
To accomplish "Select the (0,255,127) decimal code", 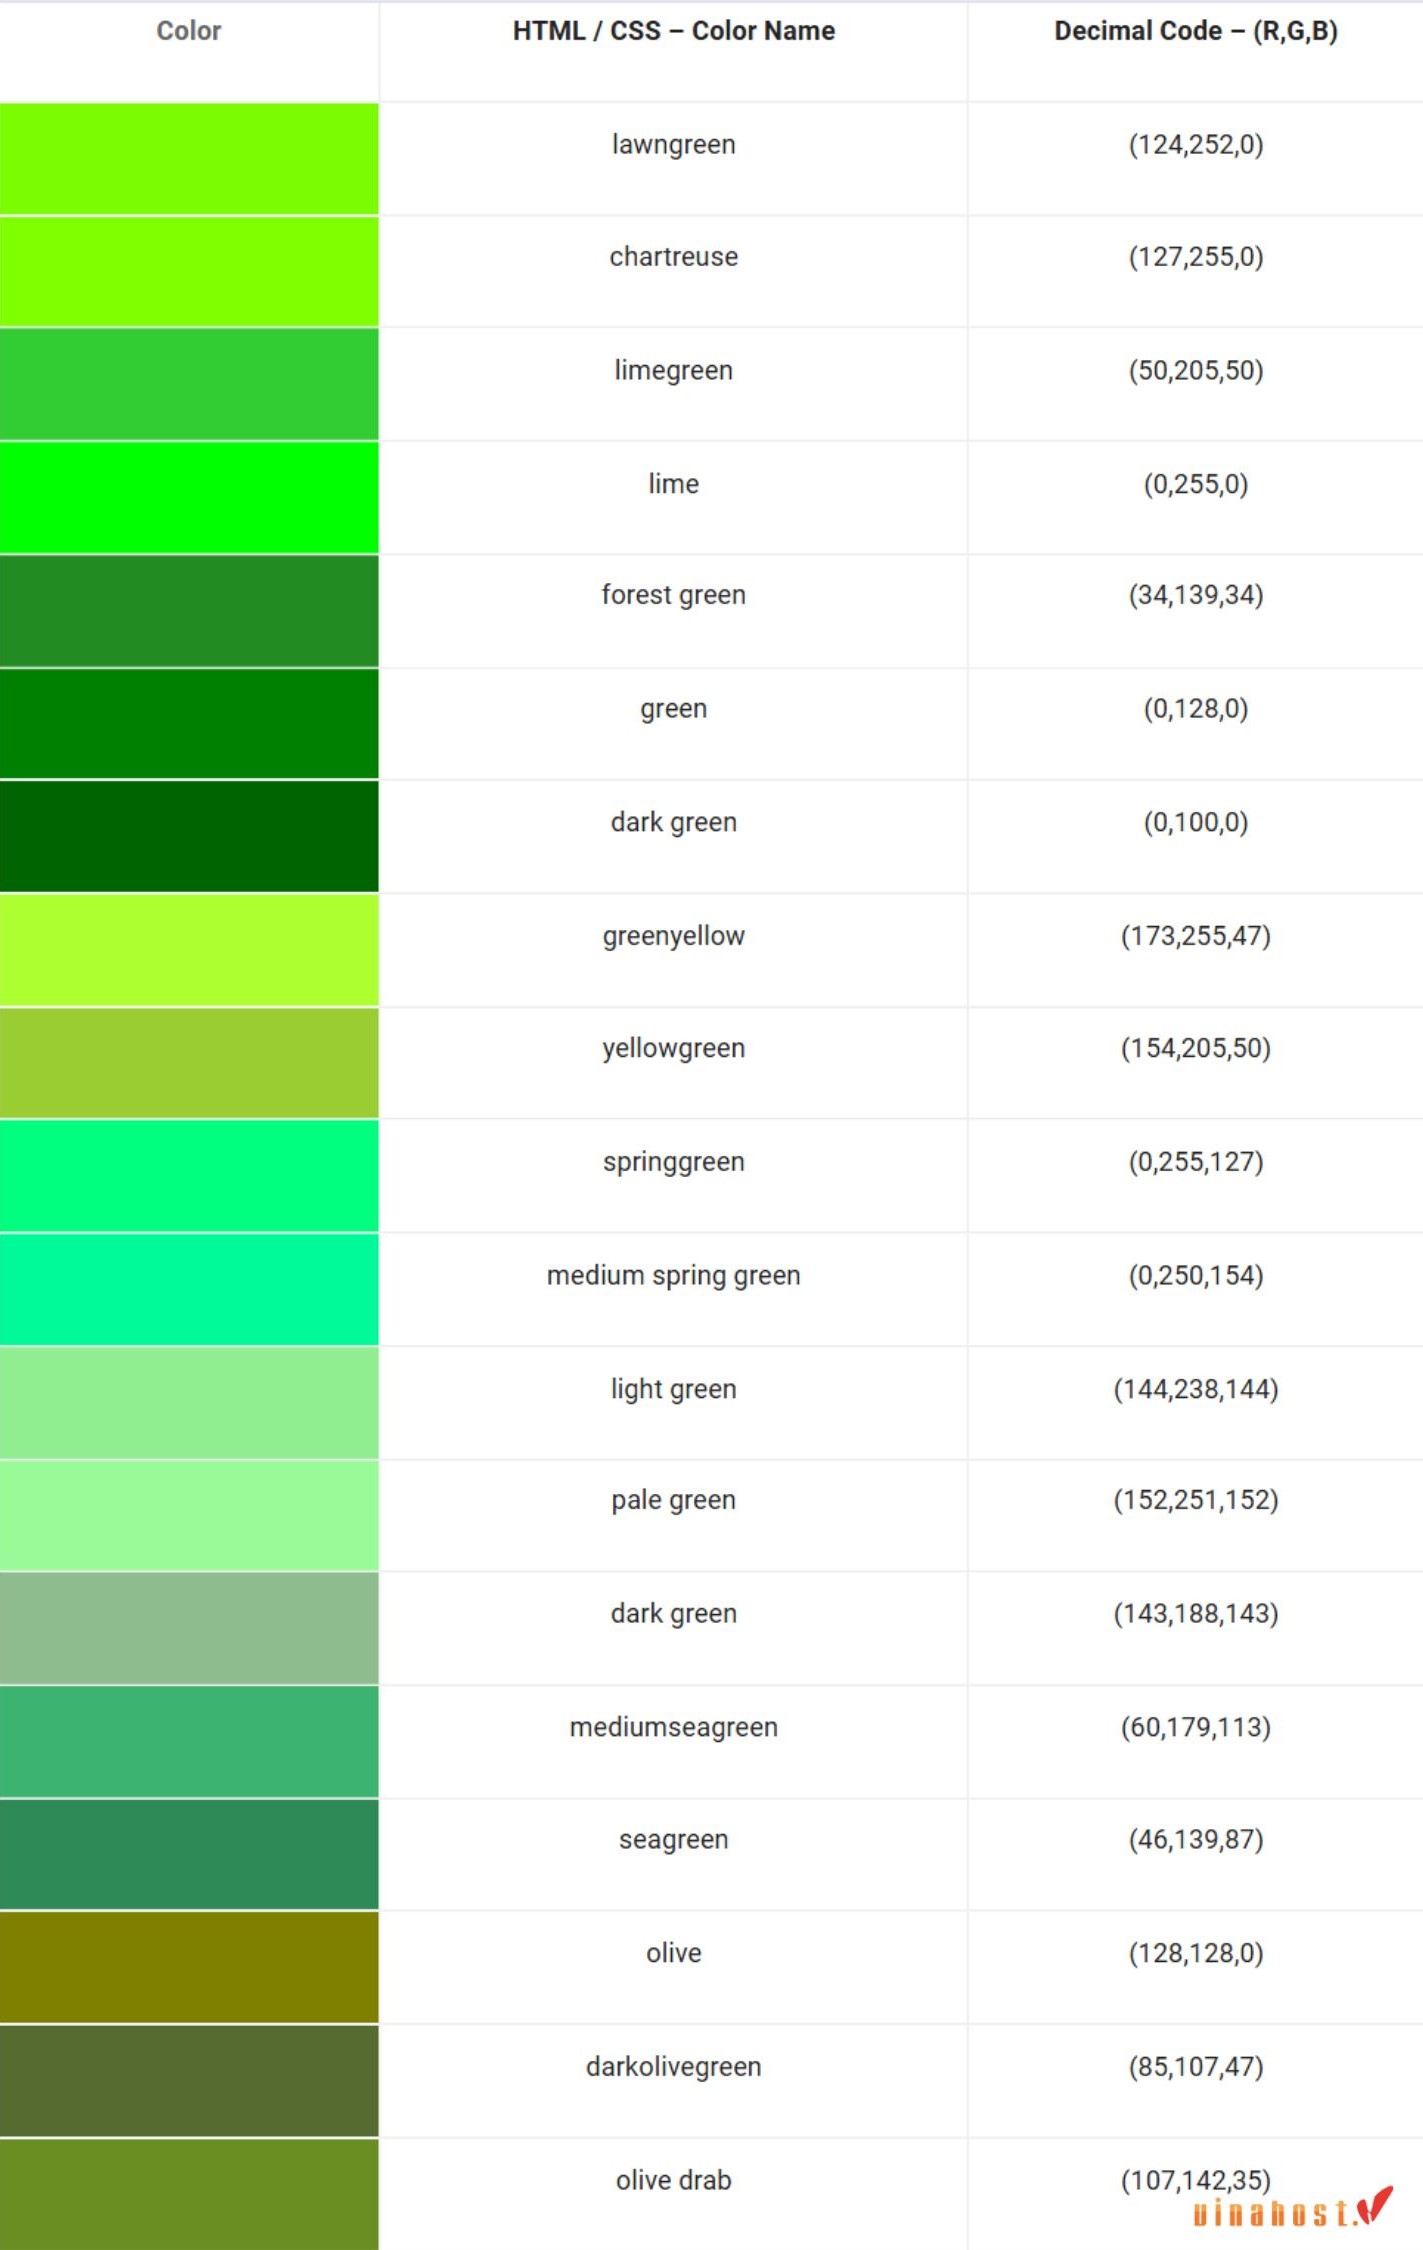I will 1196,1162.
